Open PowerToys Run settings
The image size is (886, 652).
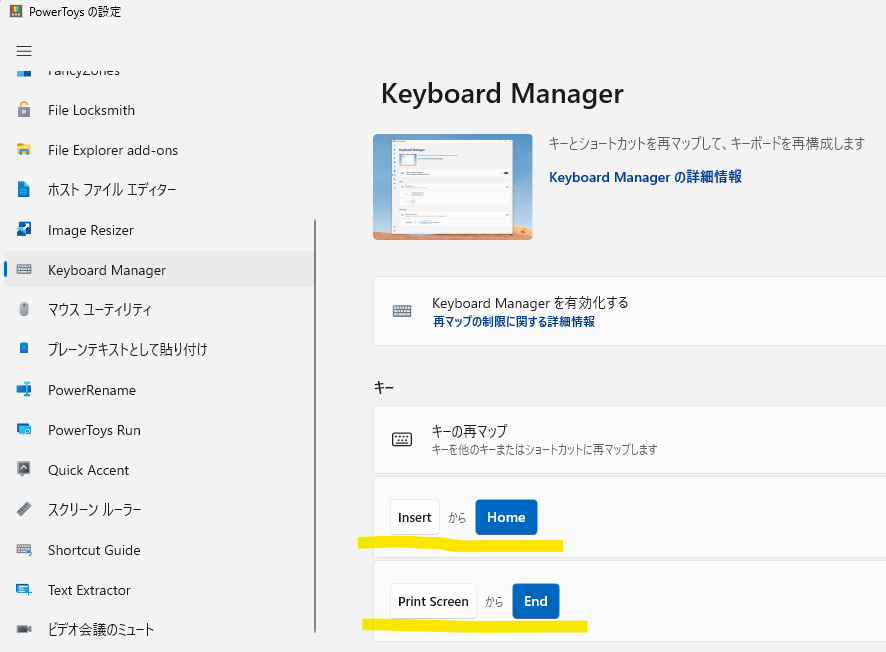(x=159, y=430)
